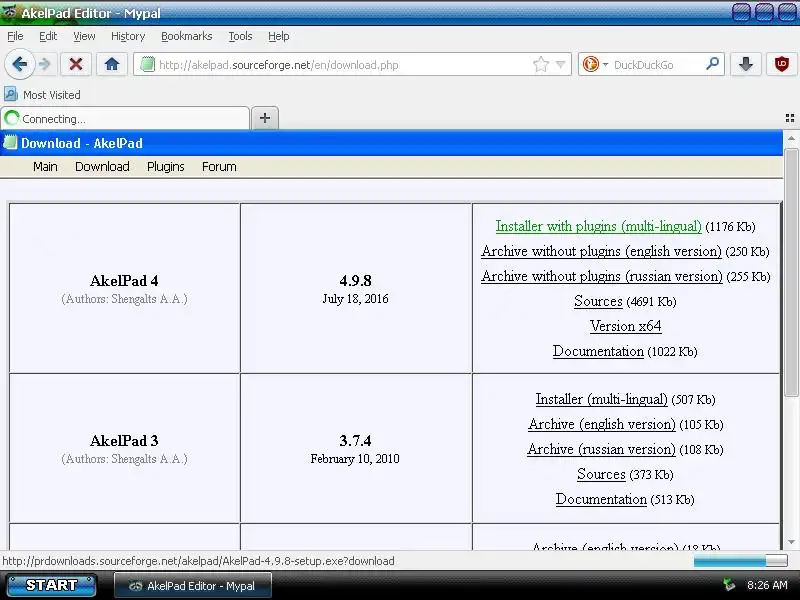Screen dimensions: 800x600
Task: Open the Edit menu
Action: point(48,36)
